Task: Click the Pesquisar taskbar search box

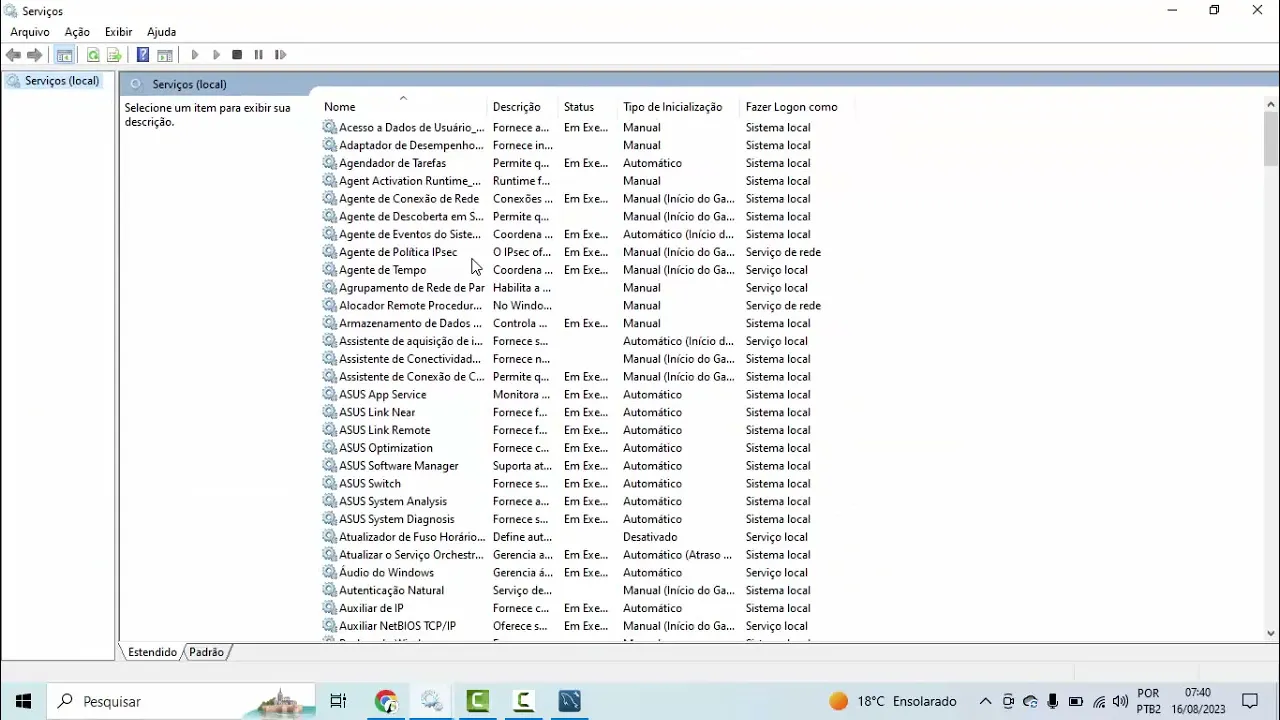Action: point(181,701)
